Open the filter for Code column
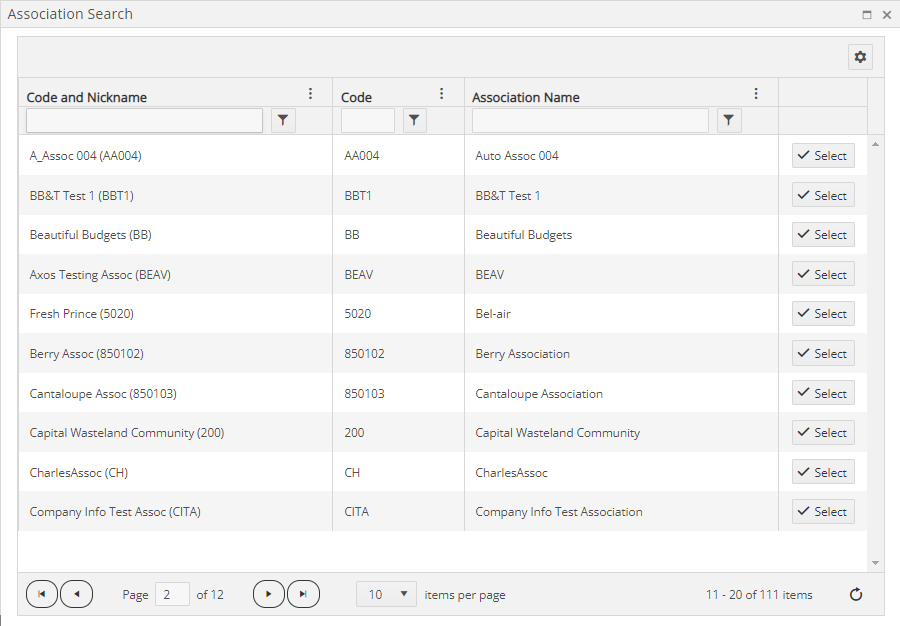 coord(414,119)
